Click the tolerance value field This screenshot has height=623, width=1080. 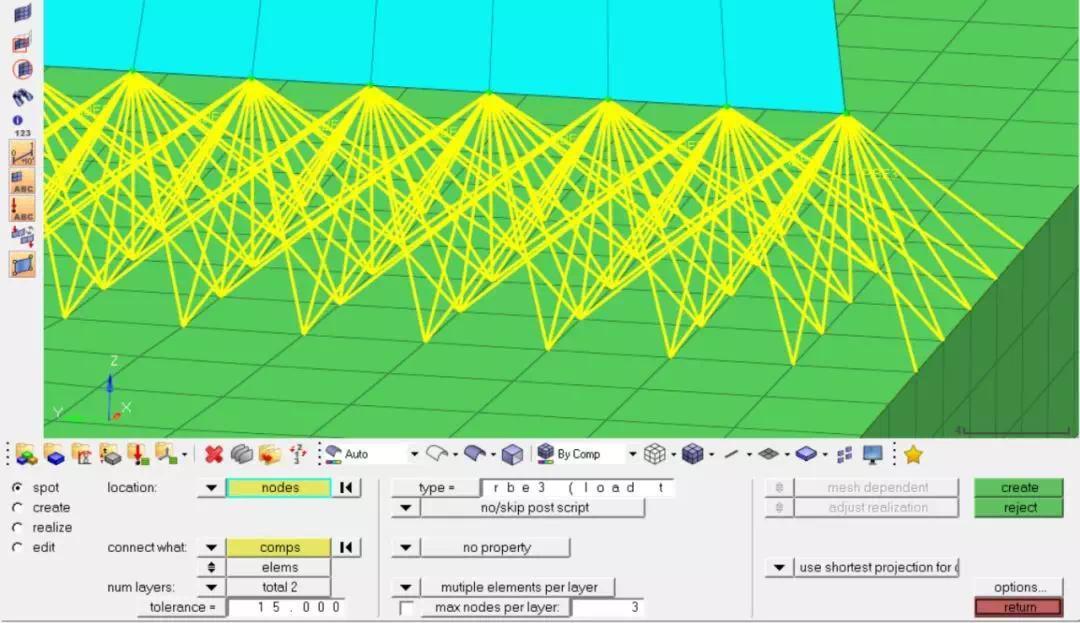click(x=284, y=607)
